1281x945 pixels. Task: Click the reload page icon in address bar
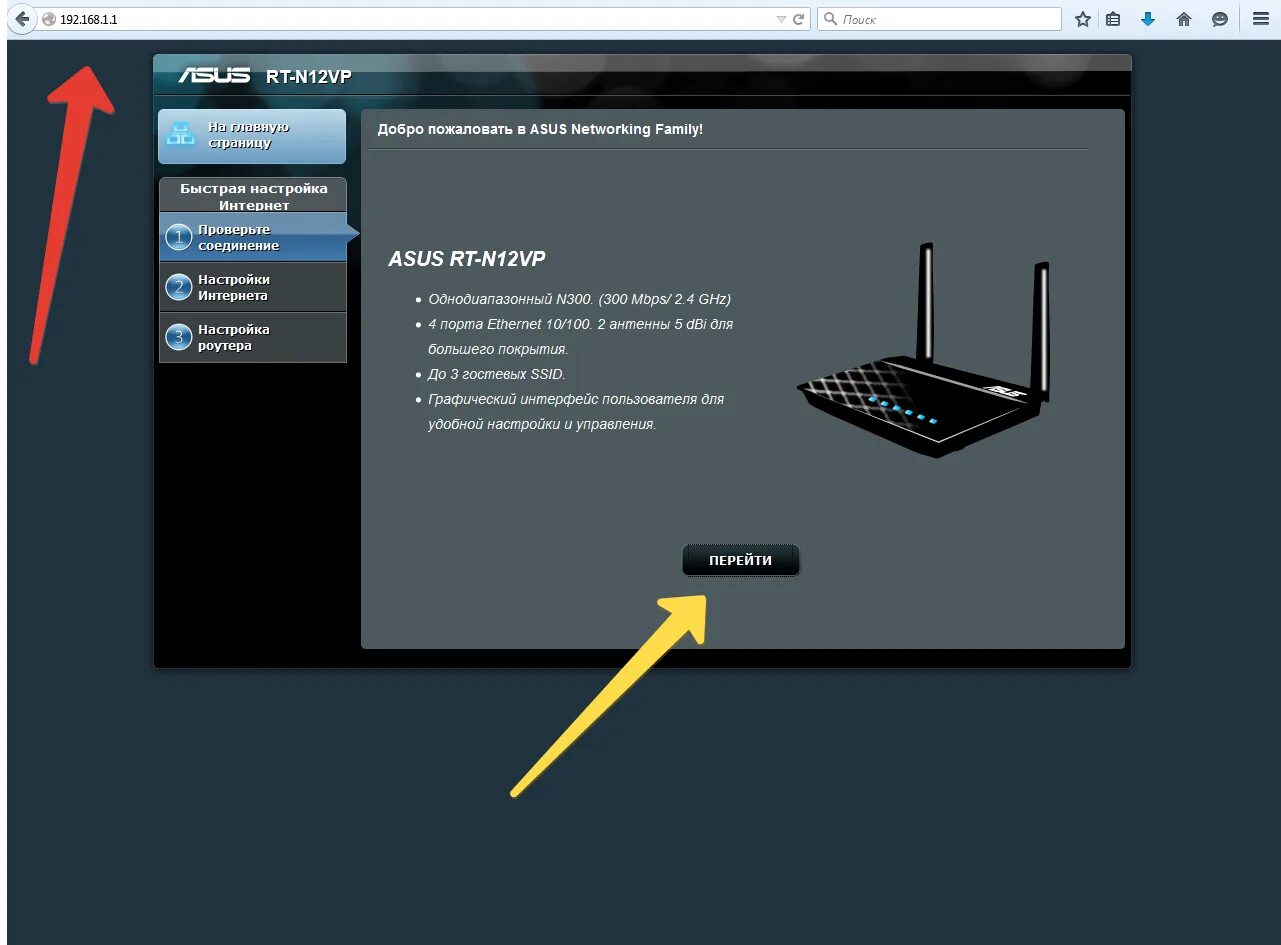[798, 19]
